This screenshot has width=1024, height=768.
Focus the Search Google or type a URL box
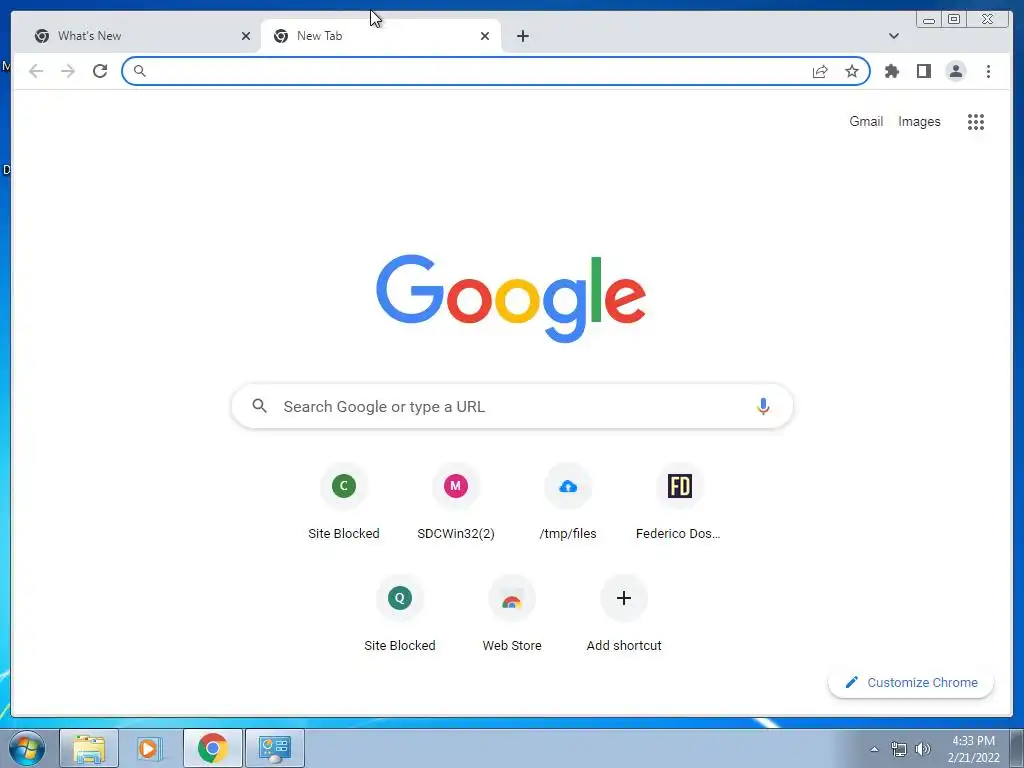click(x=512, y=406)
